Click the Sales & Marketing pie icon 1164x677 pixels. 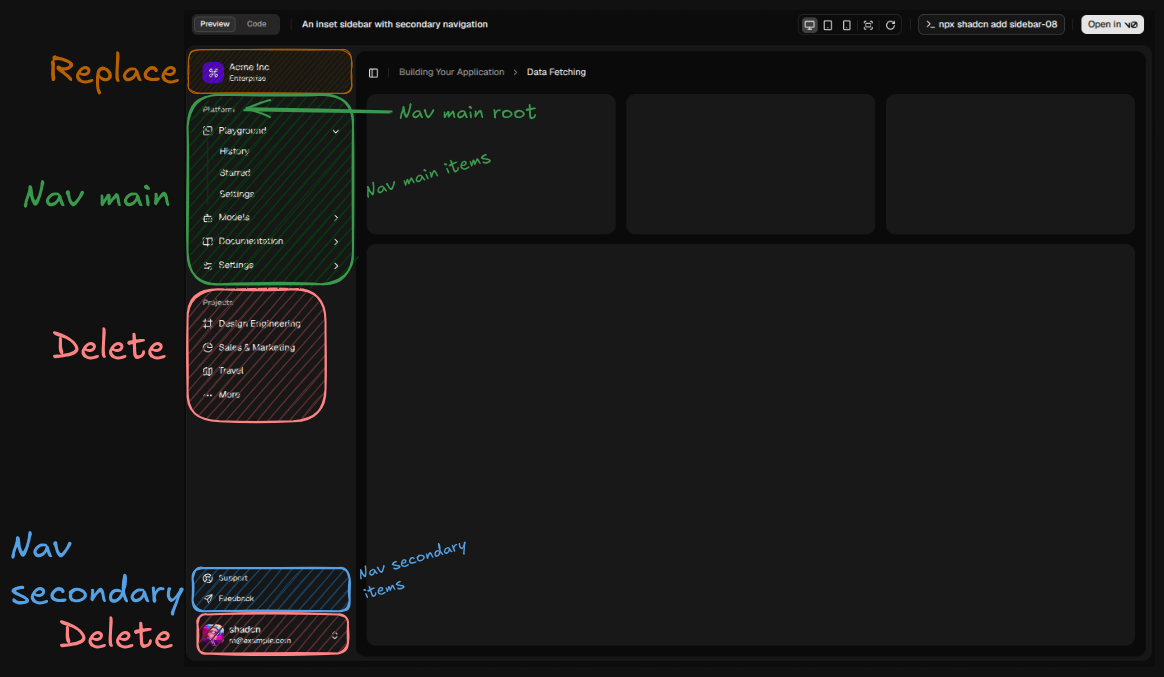click(x=207, y=348)
